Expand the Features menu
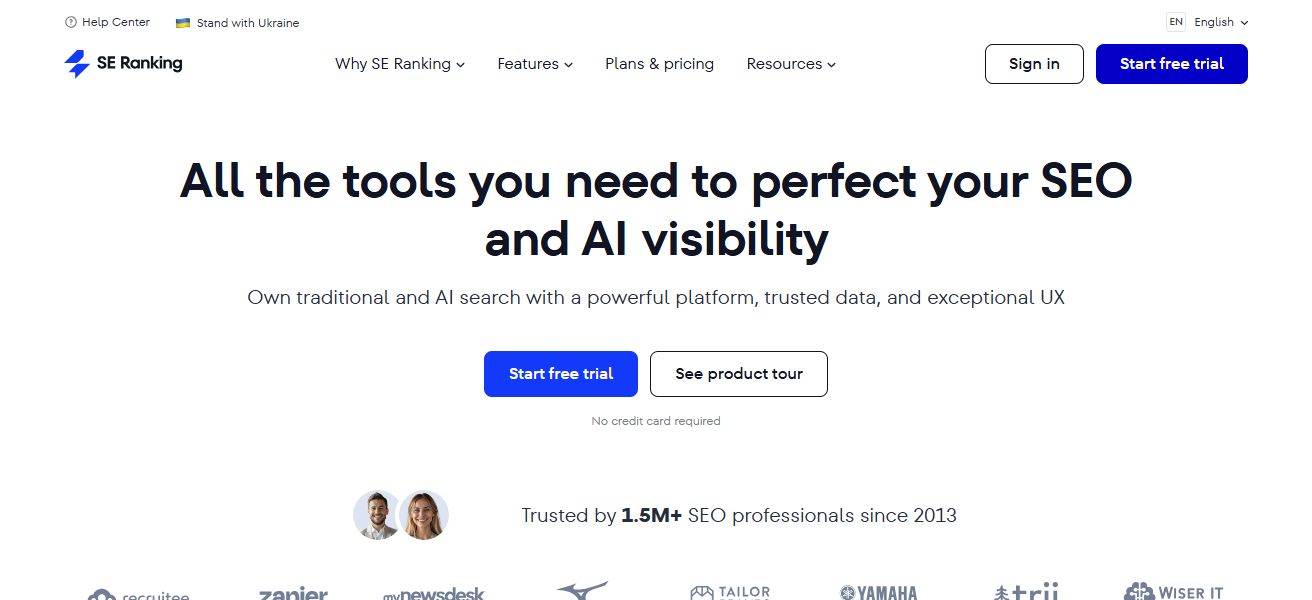This screenshot has height=600, width=1312. (535, 64)
